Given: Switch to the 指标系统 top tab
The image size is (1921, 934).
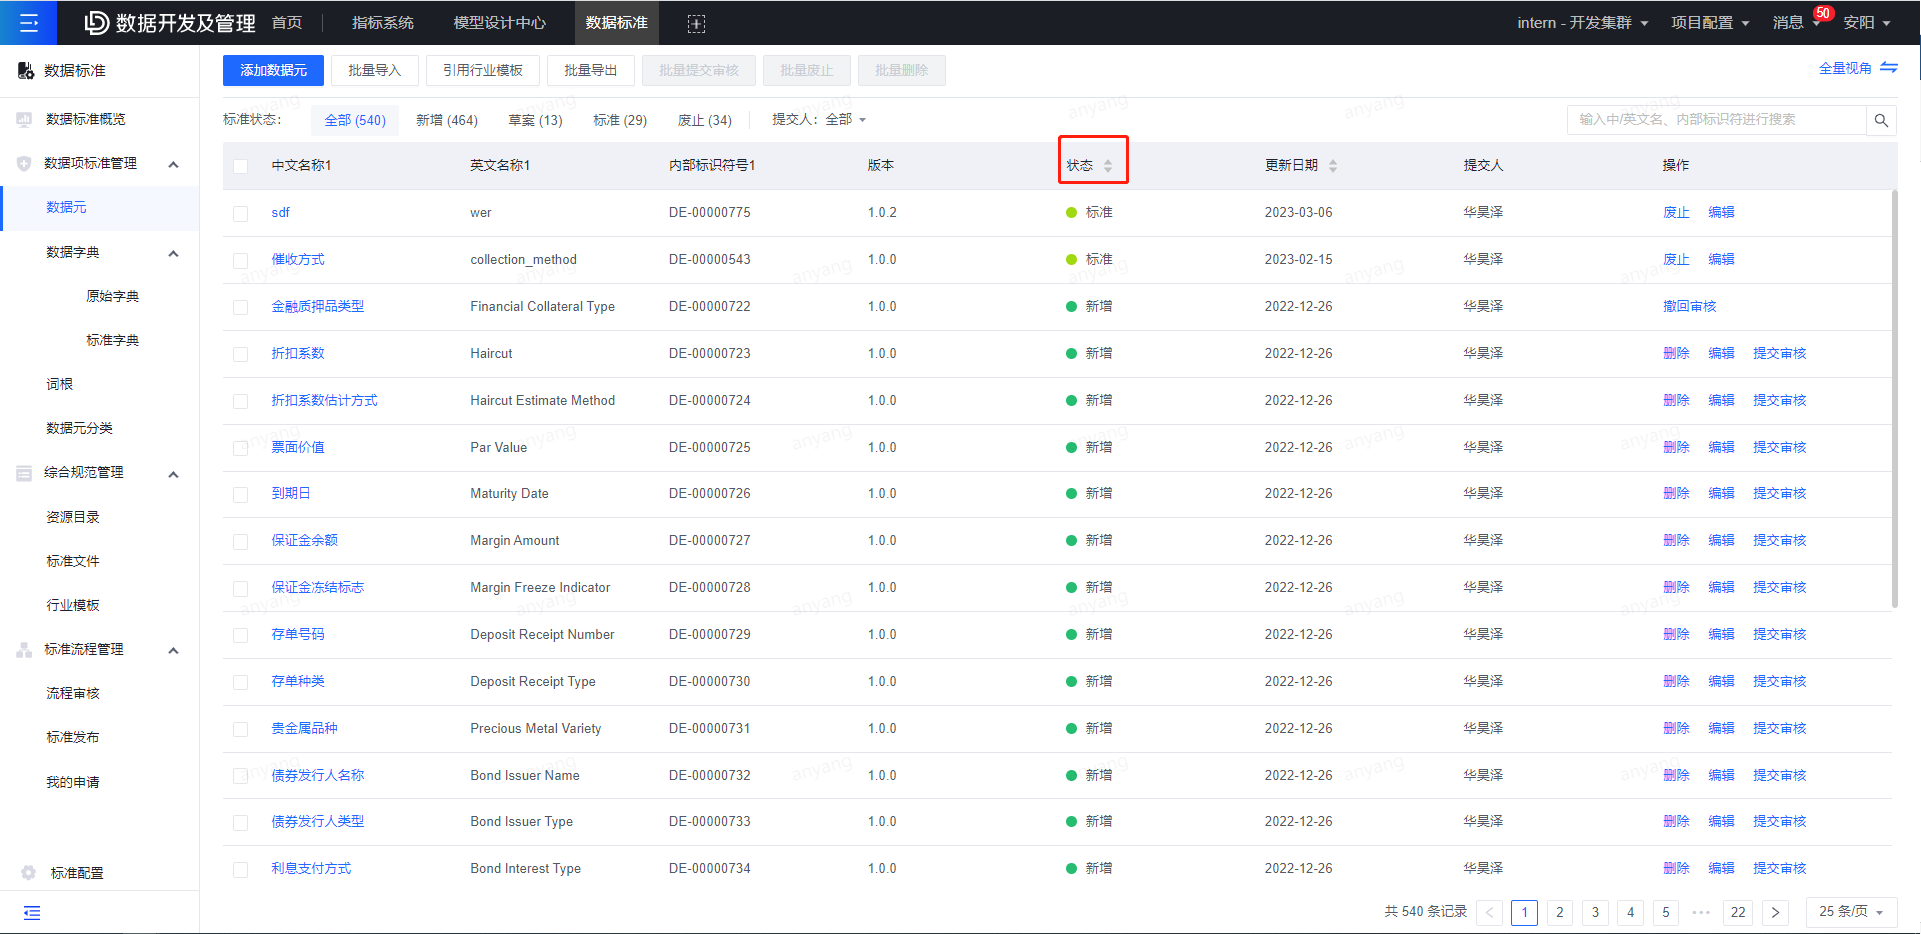Looking at the screenshot, I should coord(382,22).
